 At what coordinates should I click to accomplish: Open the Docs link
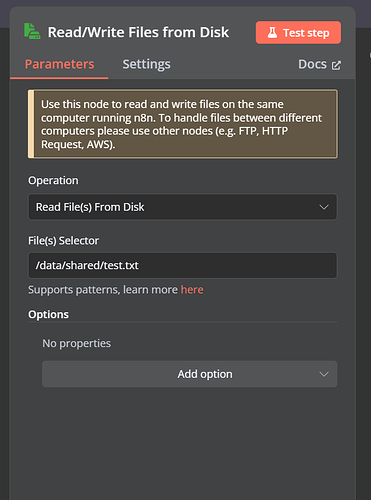click(x=319, y=64)
